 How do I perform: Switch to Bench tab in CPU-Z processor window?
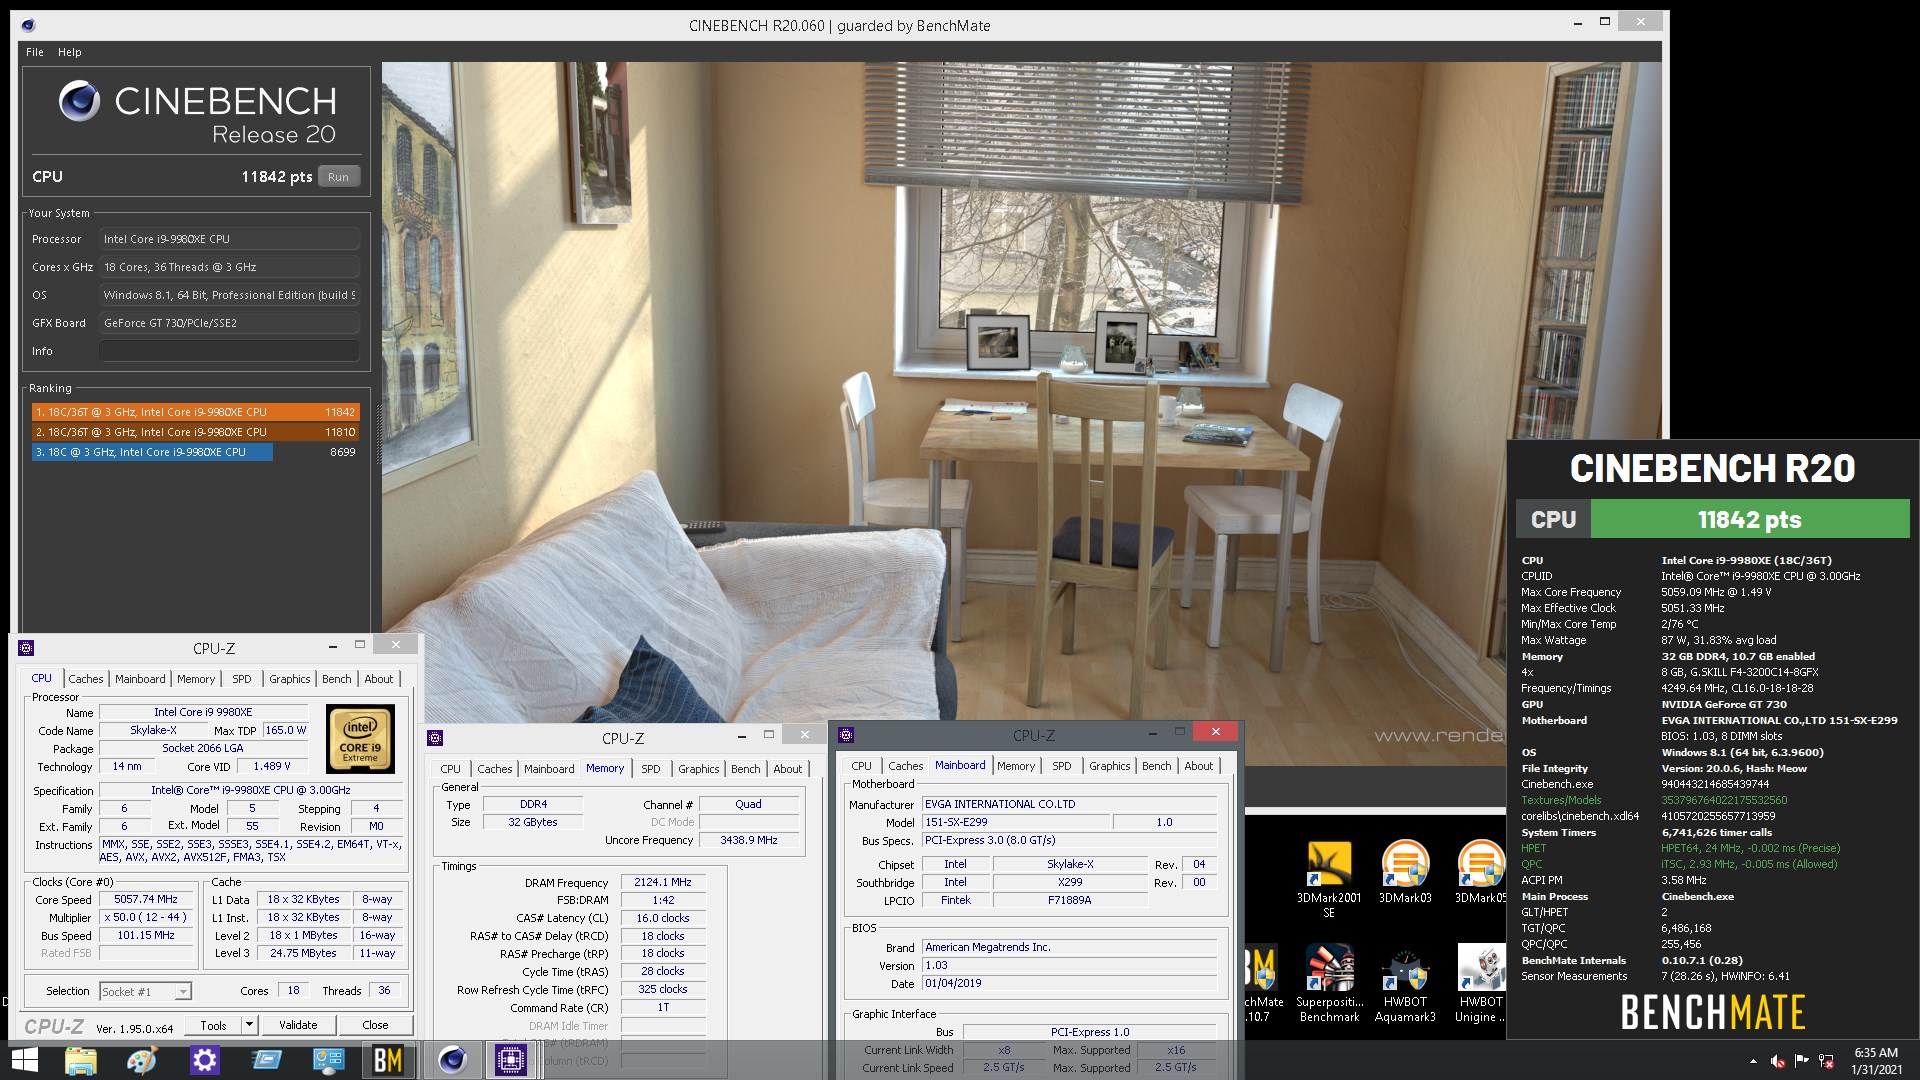(337, 679)
